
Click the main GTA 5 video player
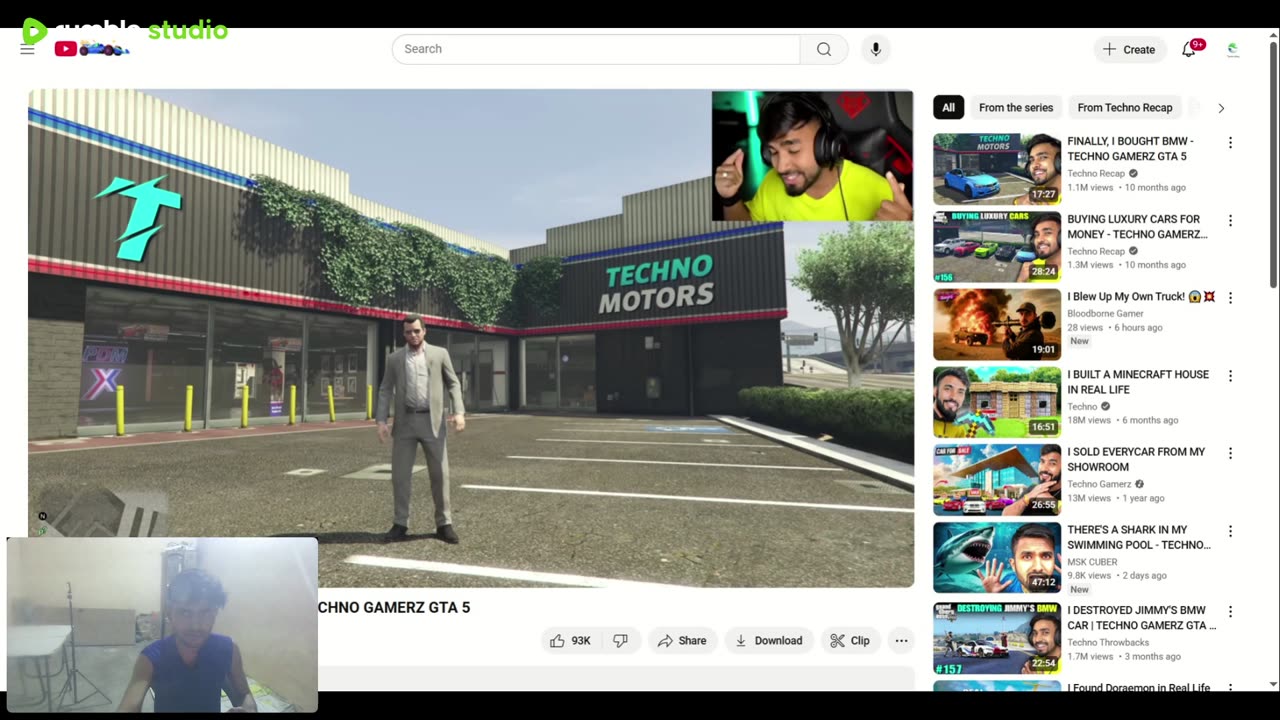point(471,338)
